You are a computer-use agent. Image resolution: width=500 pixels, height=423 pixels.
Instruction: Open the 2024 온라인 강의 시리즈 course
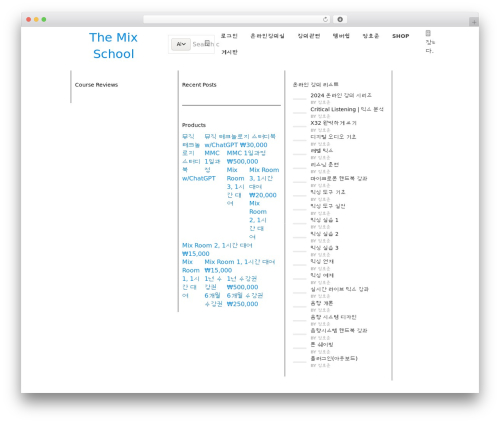tap(341, 95)
